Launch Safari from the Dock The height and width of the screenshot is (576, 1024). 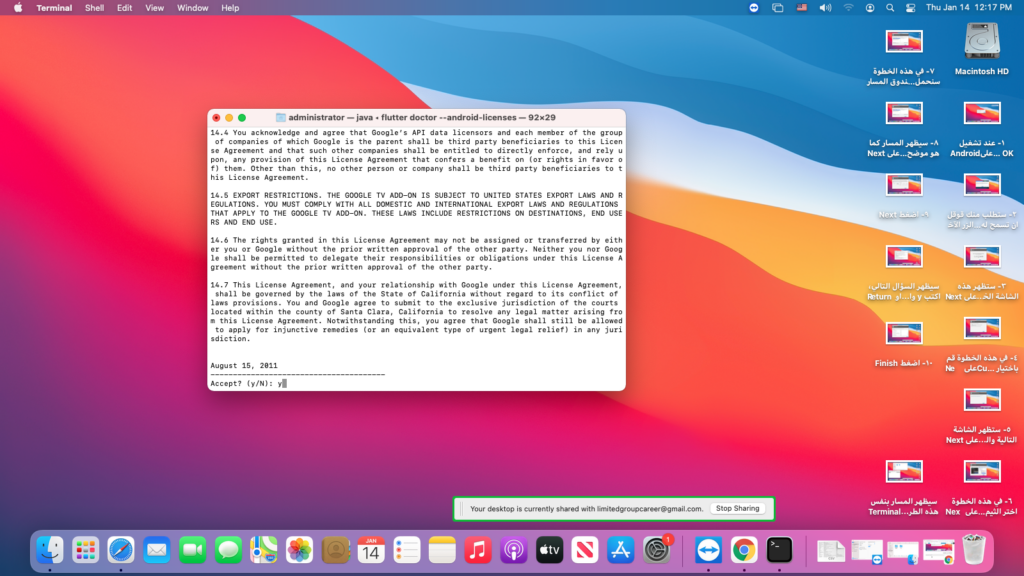coord(121,550)
